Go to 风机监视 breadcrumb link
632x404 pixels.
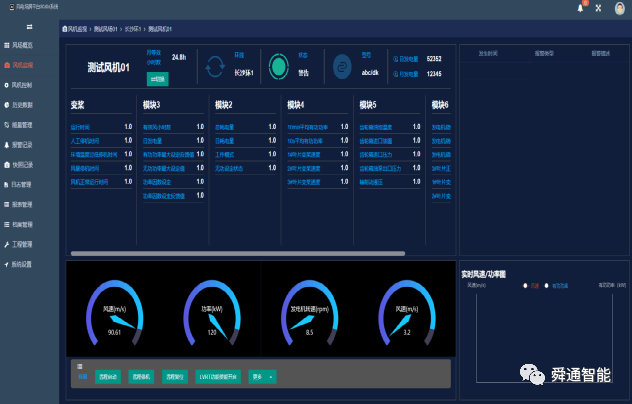click(77, 29)
